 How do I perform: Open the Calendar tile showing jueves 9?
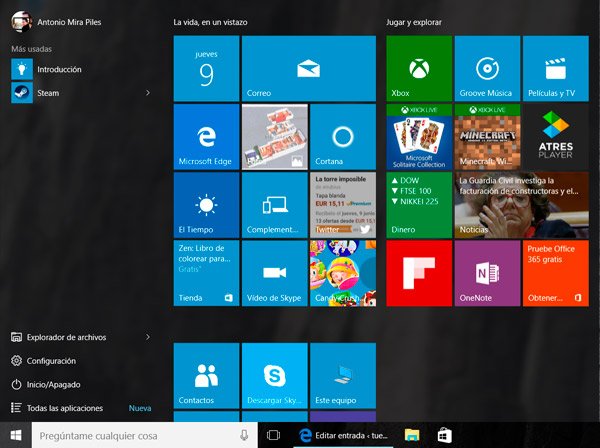206,68
